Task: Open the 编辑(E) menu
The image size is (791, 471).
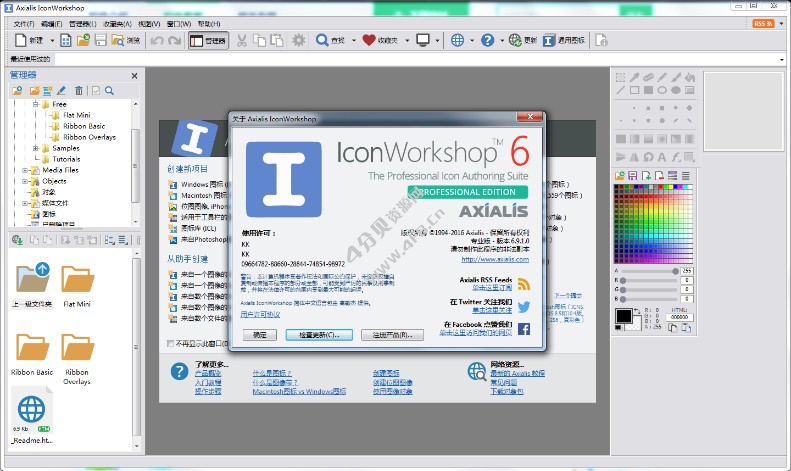Action: click(x=51, y=24)
